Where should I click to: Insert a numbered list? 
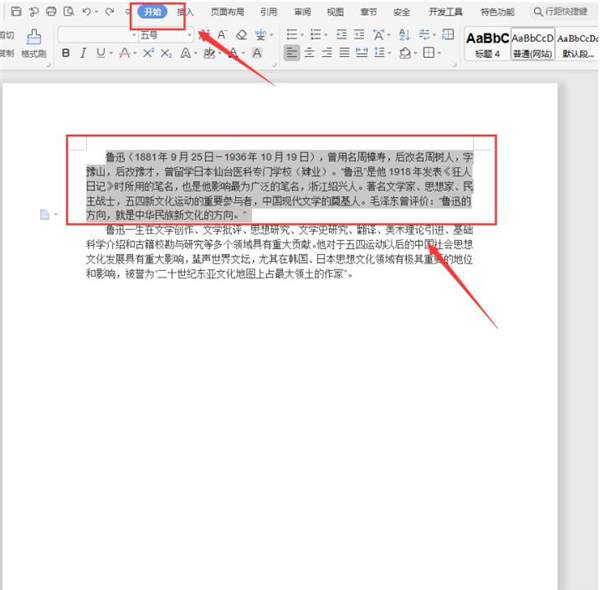pos(316,35)
